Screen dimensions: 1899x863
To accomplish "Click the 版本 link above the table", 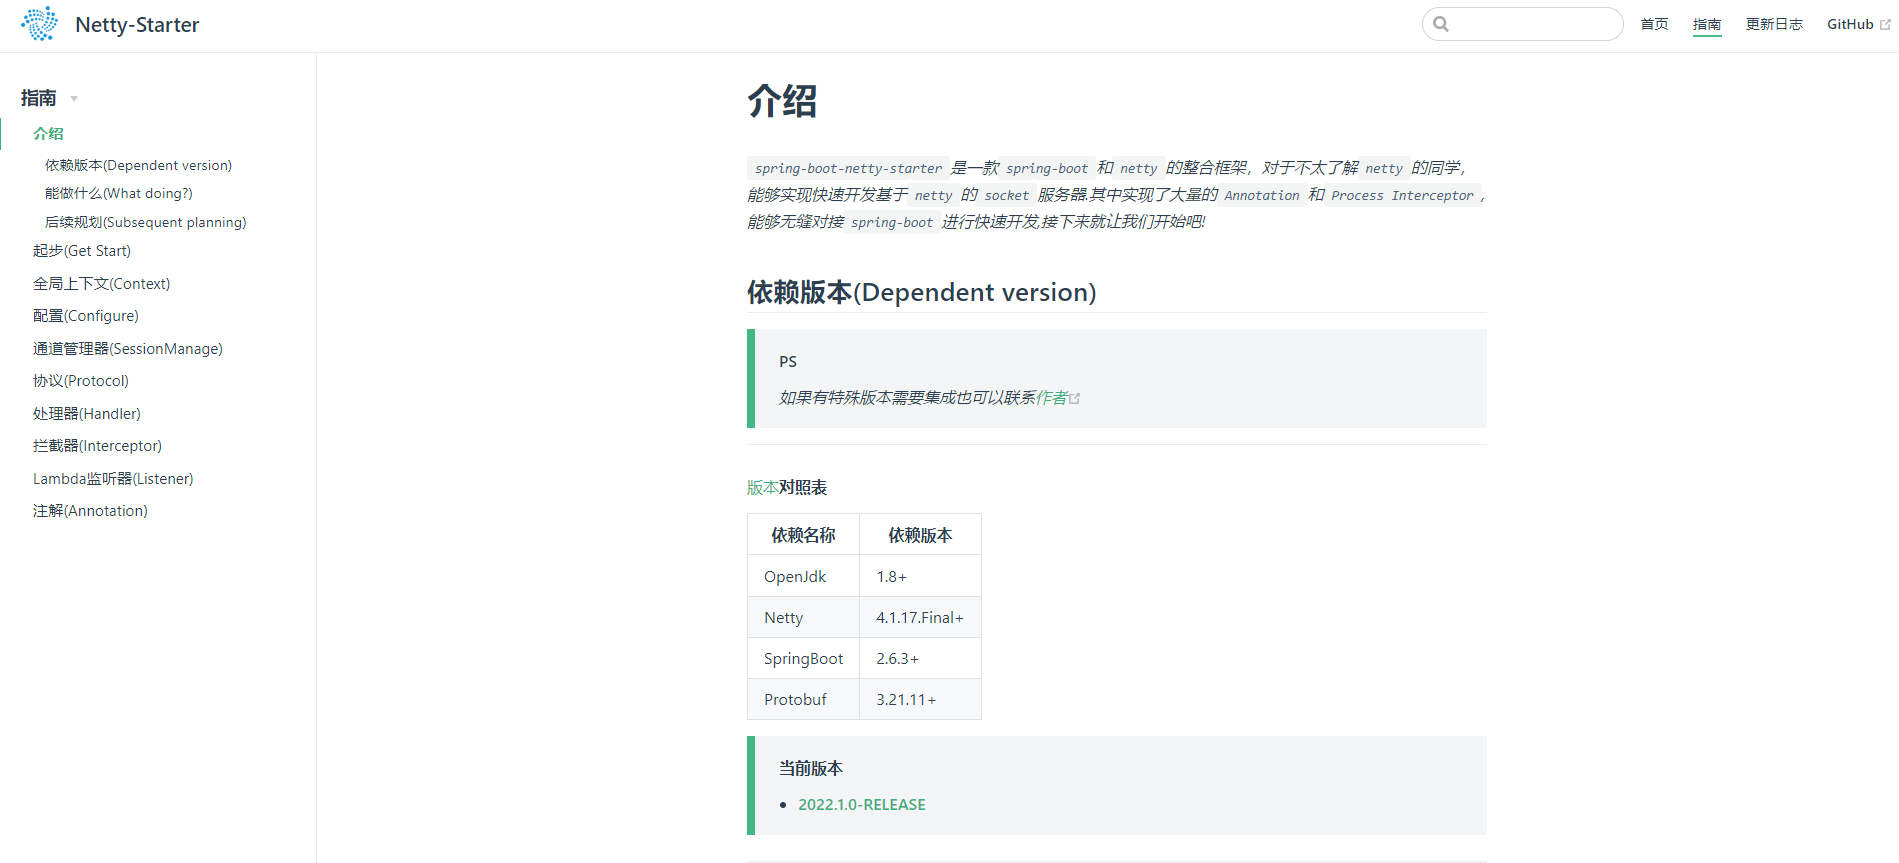I will pyautogui.click(x=763, y=487).
